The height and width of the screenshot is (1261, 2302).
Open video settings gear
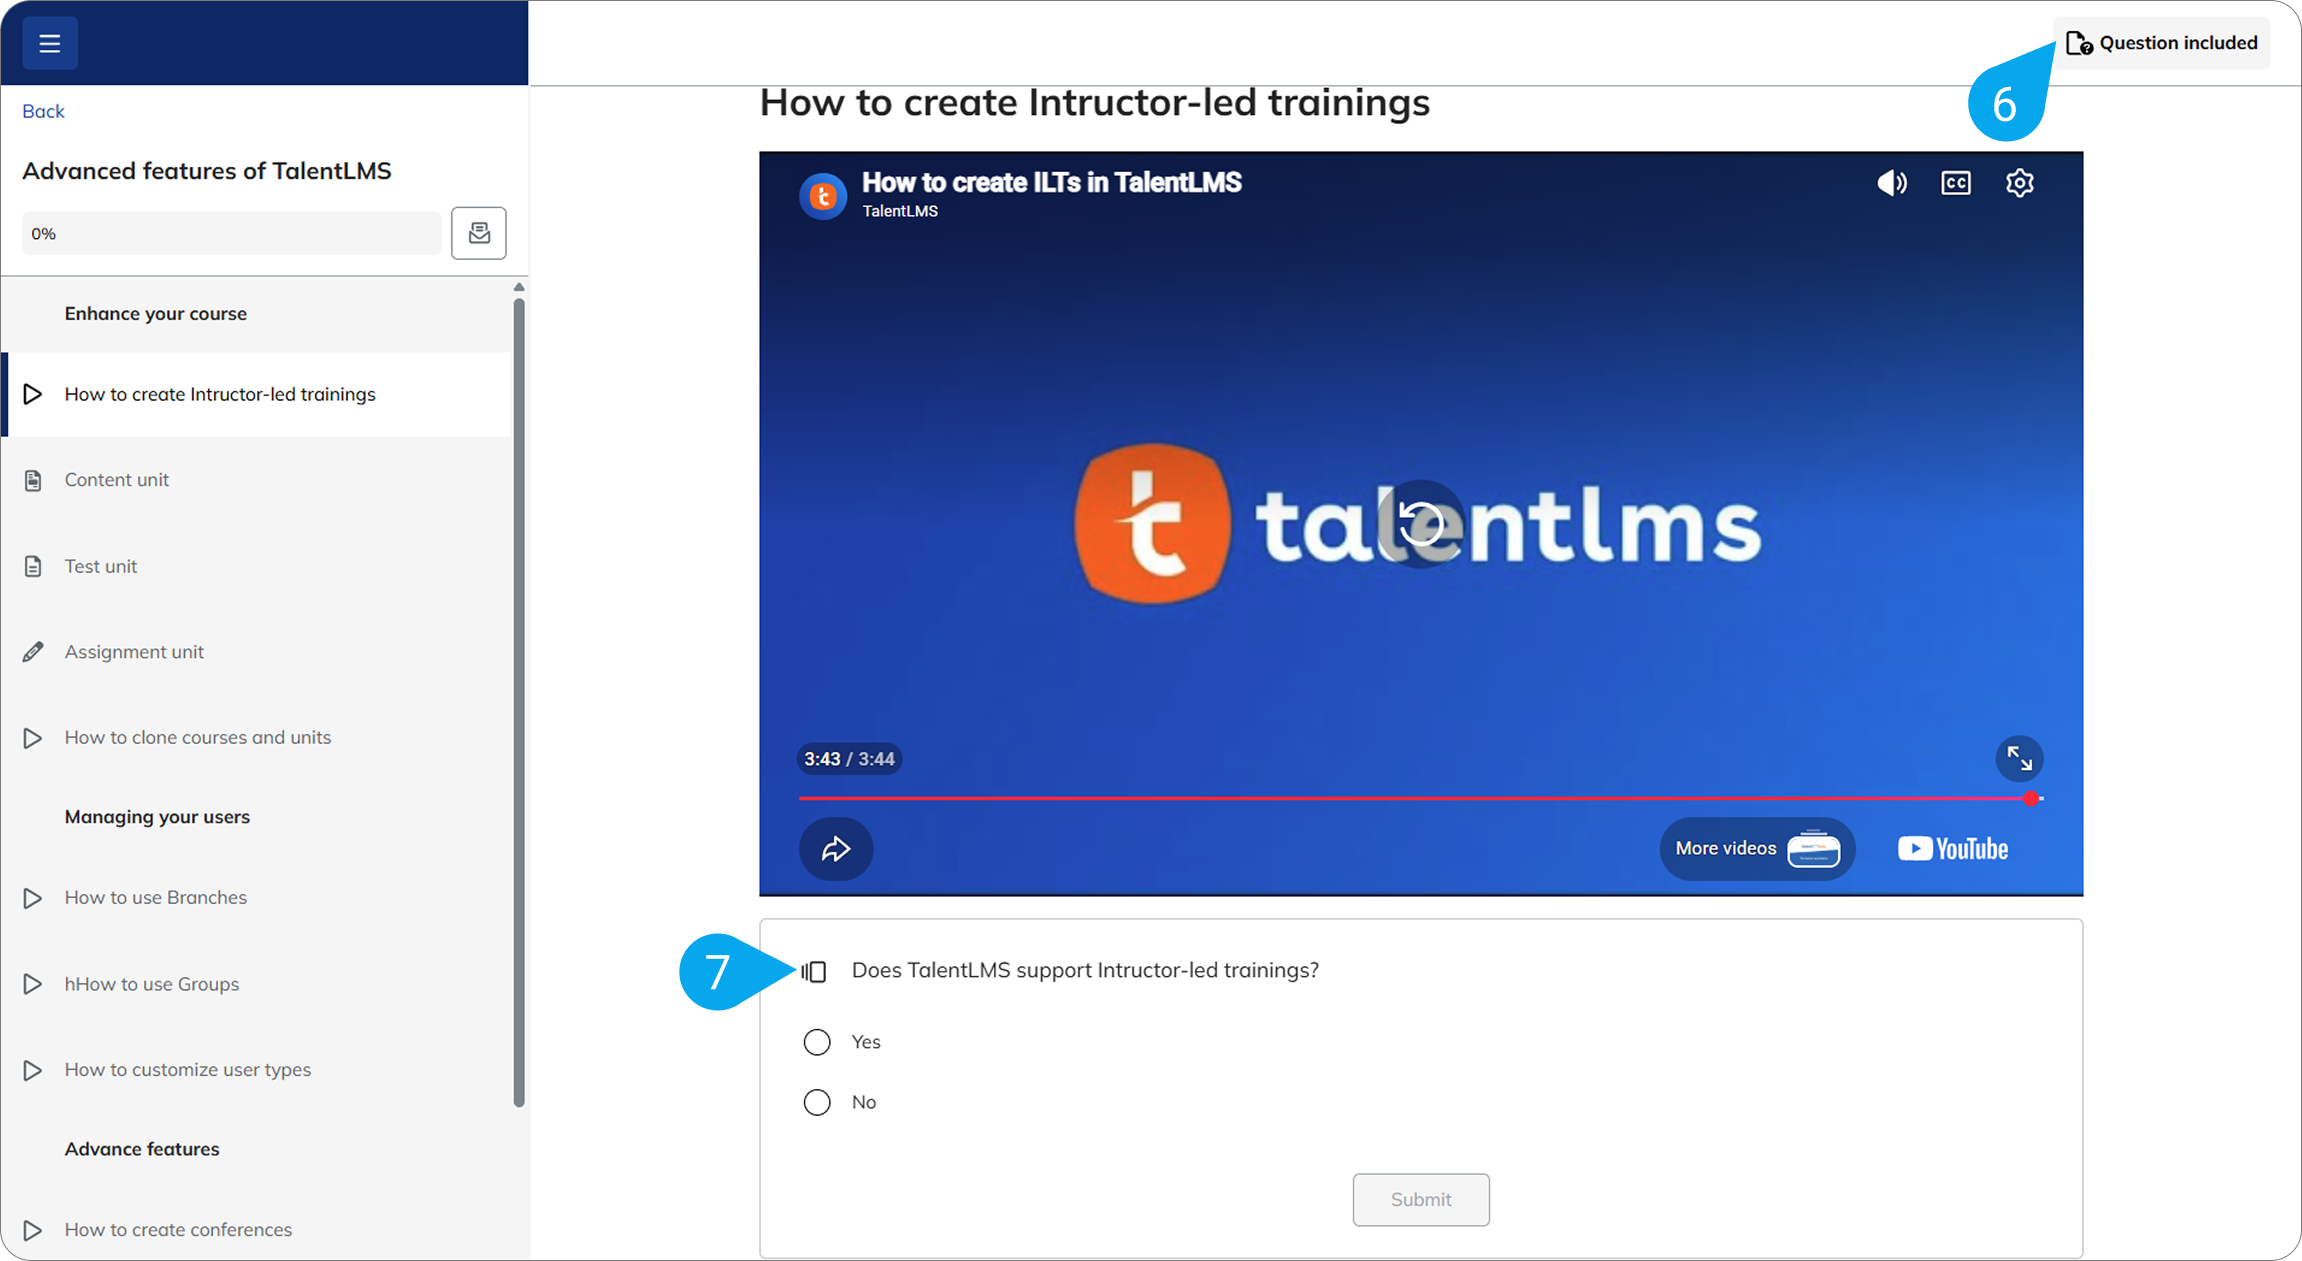[x=2020, y=183]
